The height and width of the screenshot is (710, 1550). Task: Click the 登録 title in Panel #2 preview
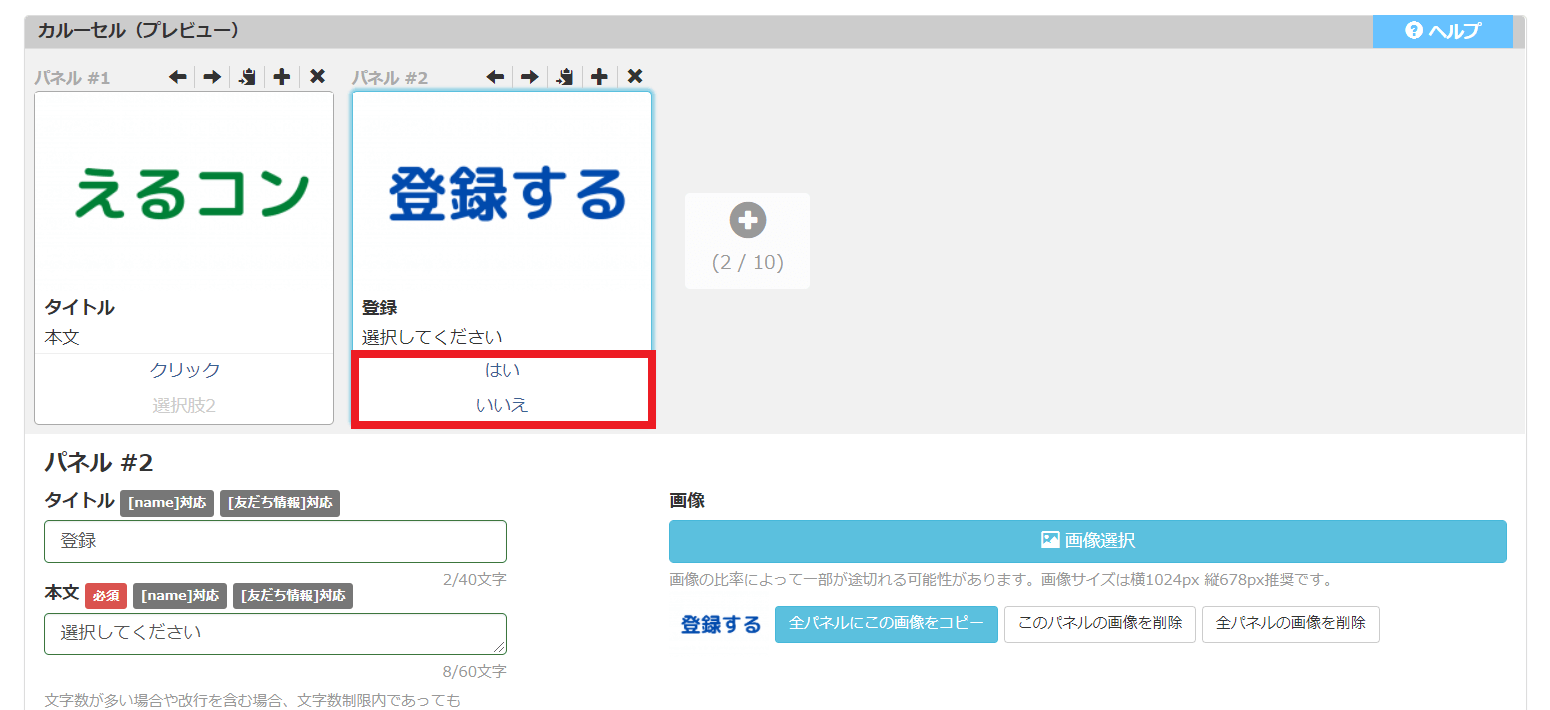point(379,308)
